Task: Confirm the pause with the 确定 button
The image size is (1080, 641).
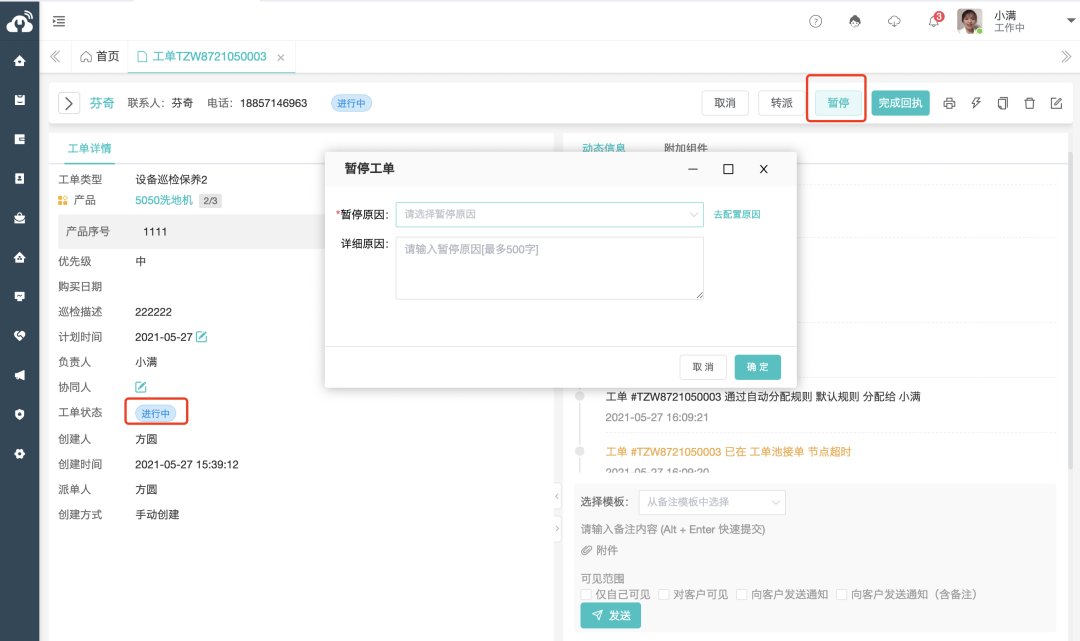Action: click(x=757, y=367)
